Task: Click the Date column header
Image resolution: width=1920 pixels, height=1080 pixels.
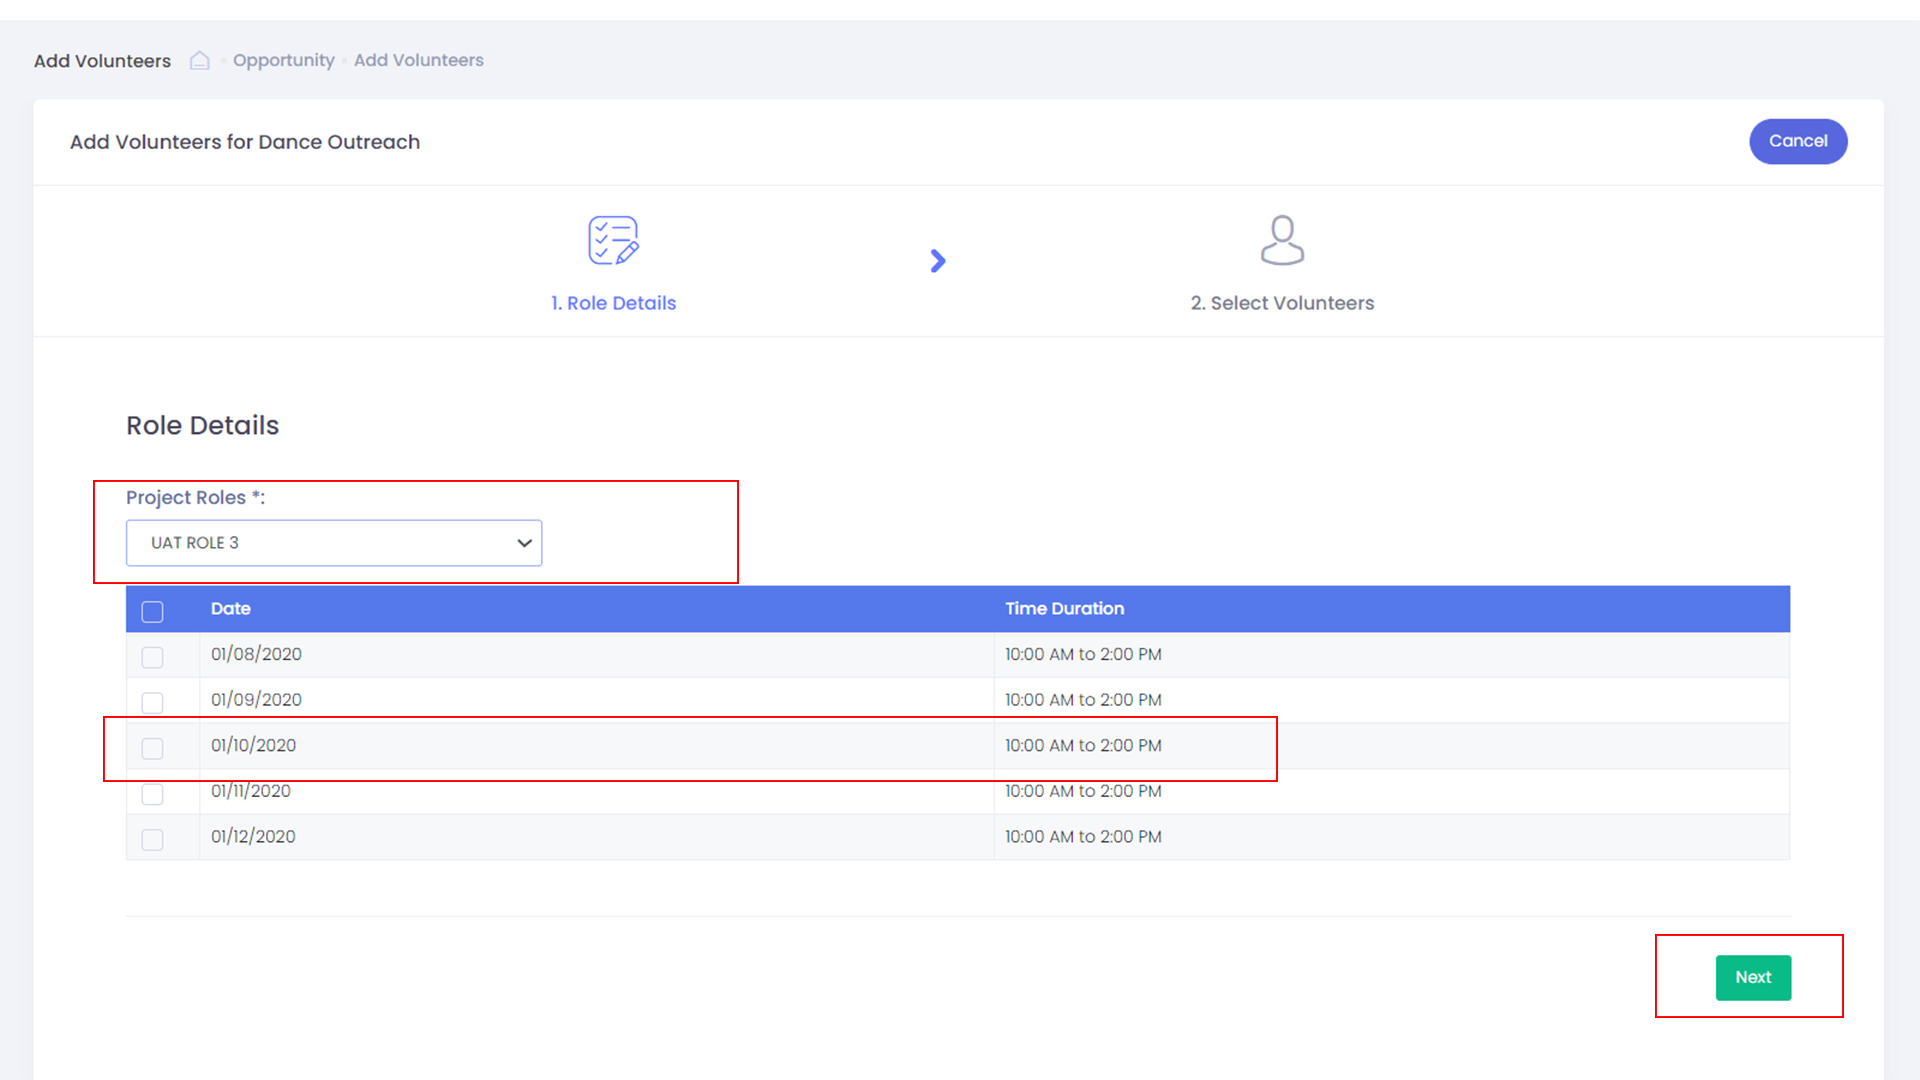Action: [x=230, y=608]
